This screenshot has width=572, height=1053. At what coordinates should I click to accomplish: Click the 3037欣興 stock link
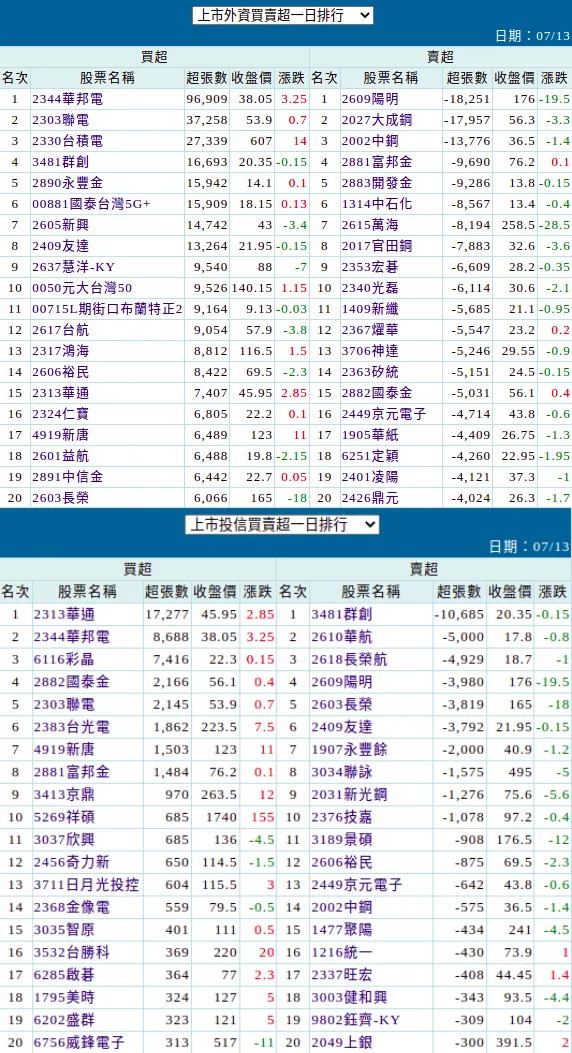64,840
